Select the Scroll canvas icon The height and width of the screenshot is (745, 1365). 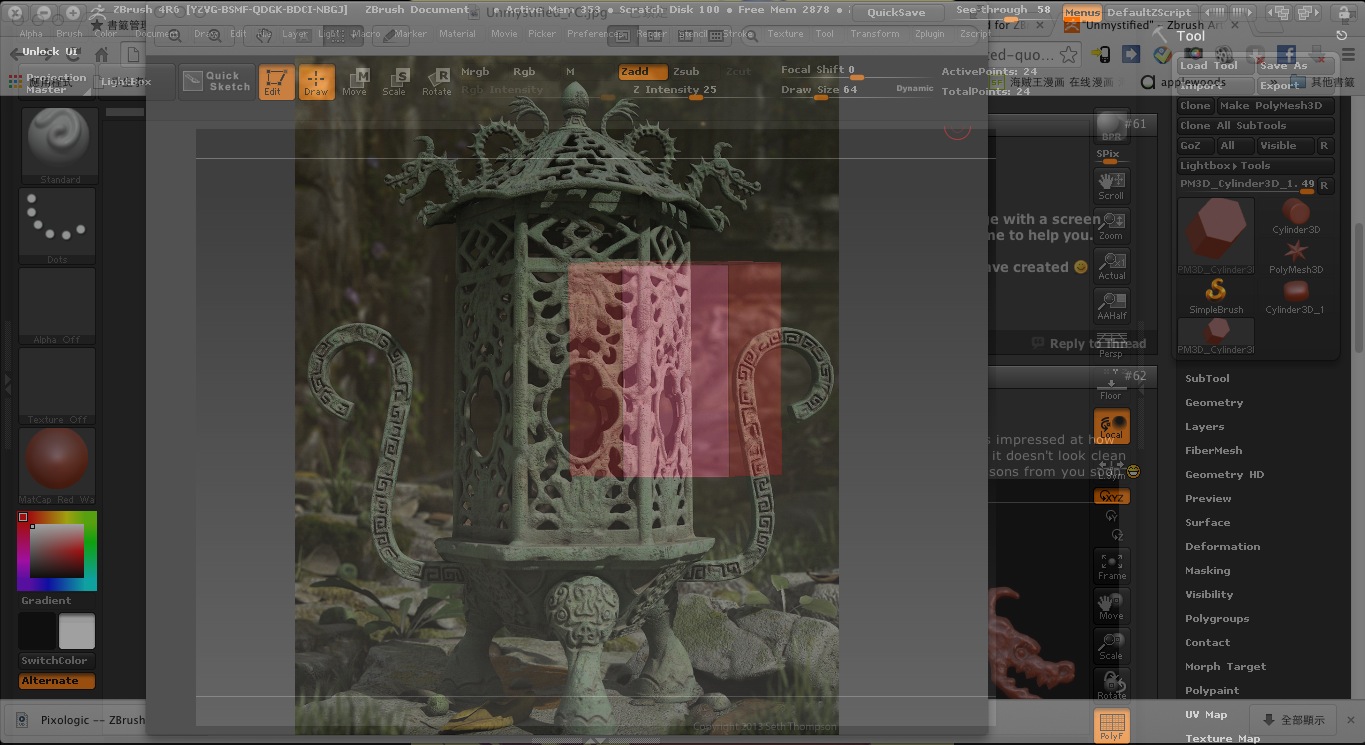[1111, 185]
